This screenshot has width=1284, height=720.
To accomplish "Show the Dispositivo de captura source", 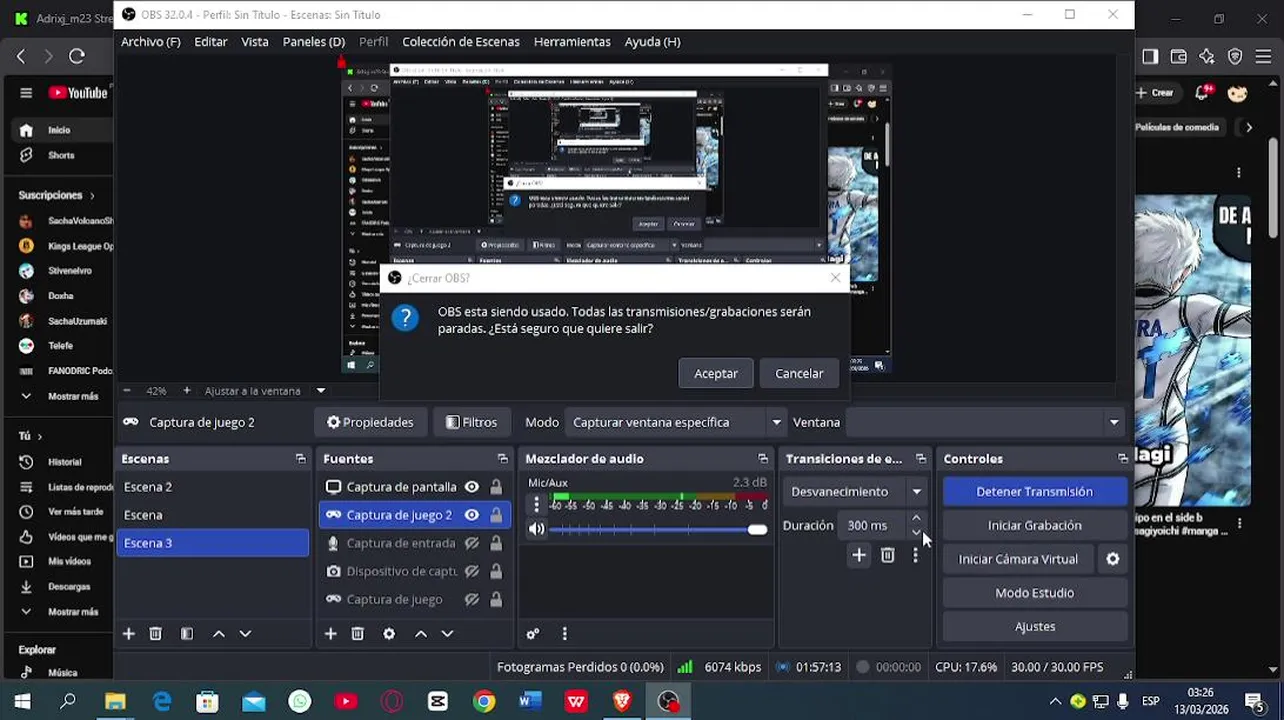I will [471, 571].
